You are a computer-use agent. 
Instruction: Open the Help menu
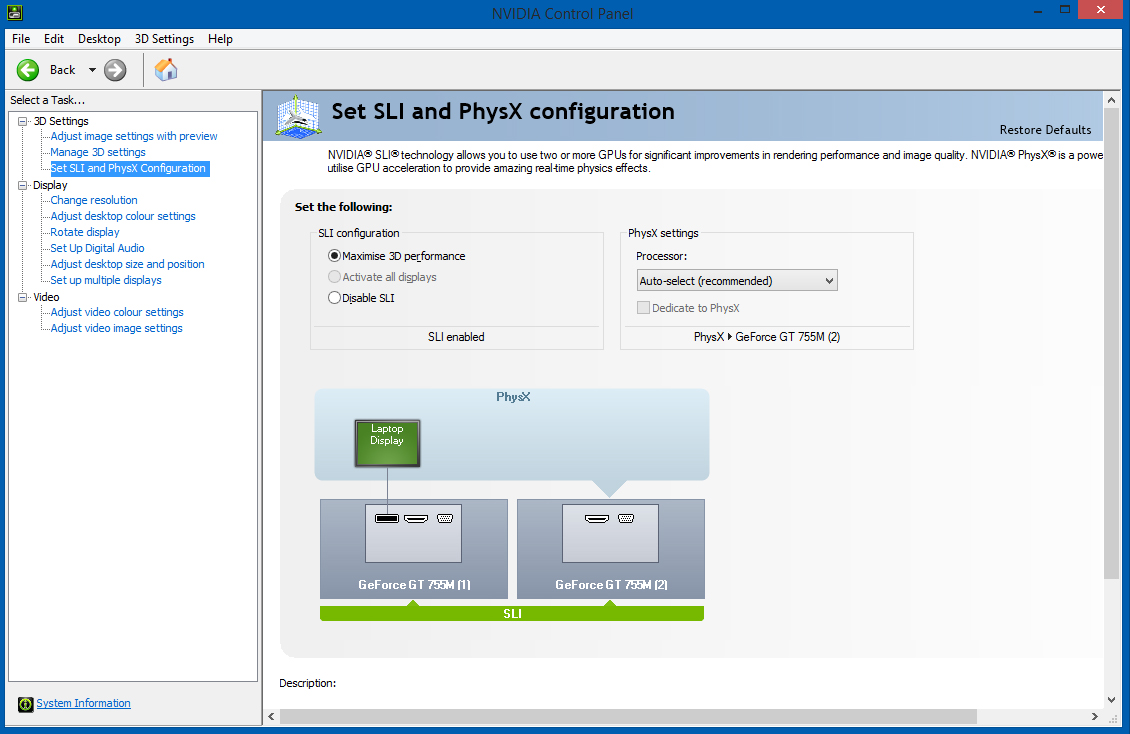coord(221,39)
